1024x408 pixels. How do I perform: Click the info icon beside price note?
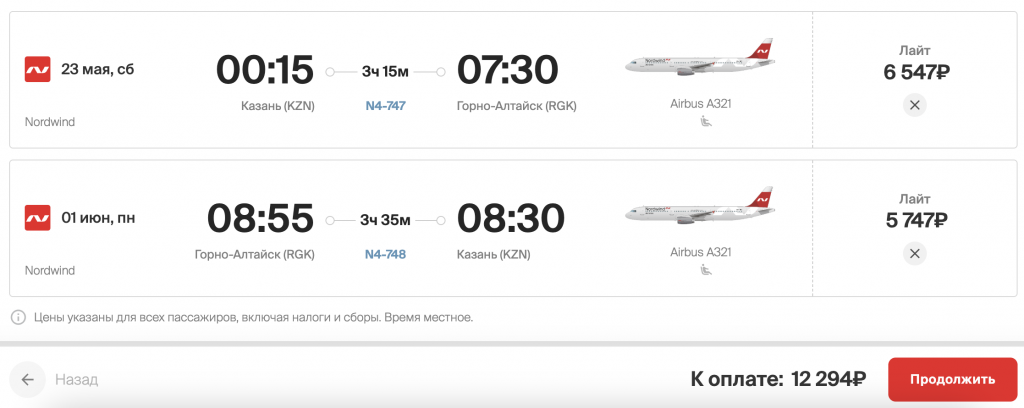(x=18, y=318)
